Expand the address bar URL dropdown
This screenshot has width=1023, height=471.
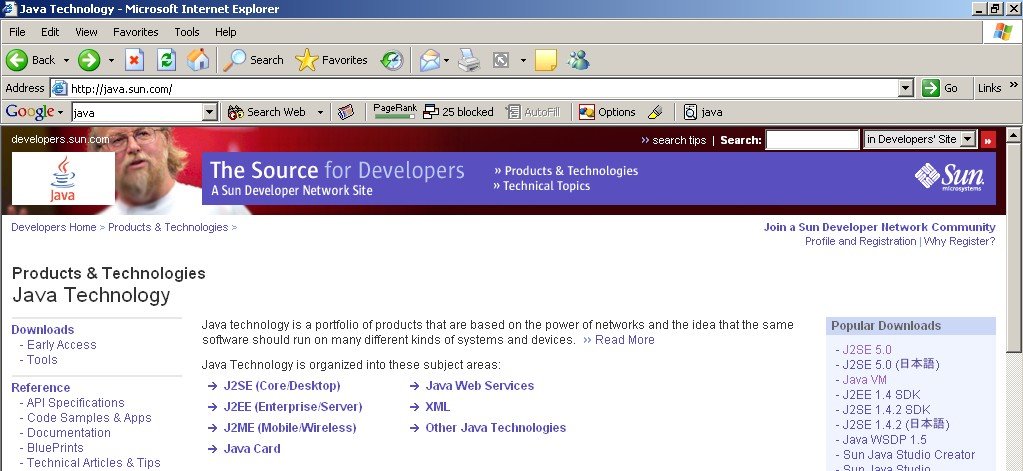[905, 88]
